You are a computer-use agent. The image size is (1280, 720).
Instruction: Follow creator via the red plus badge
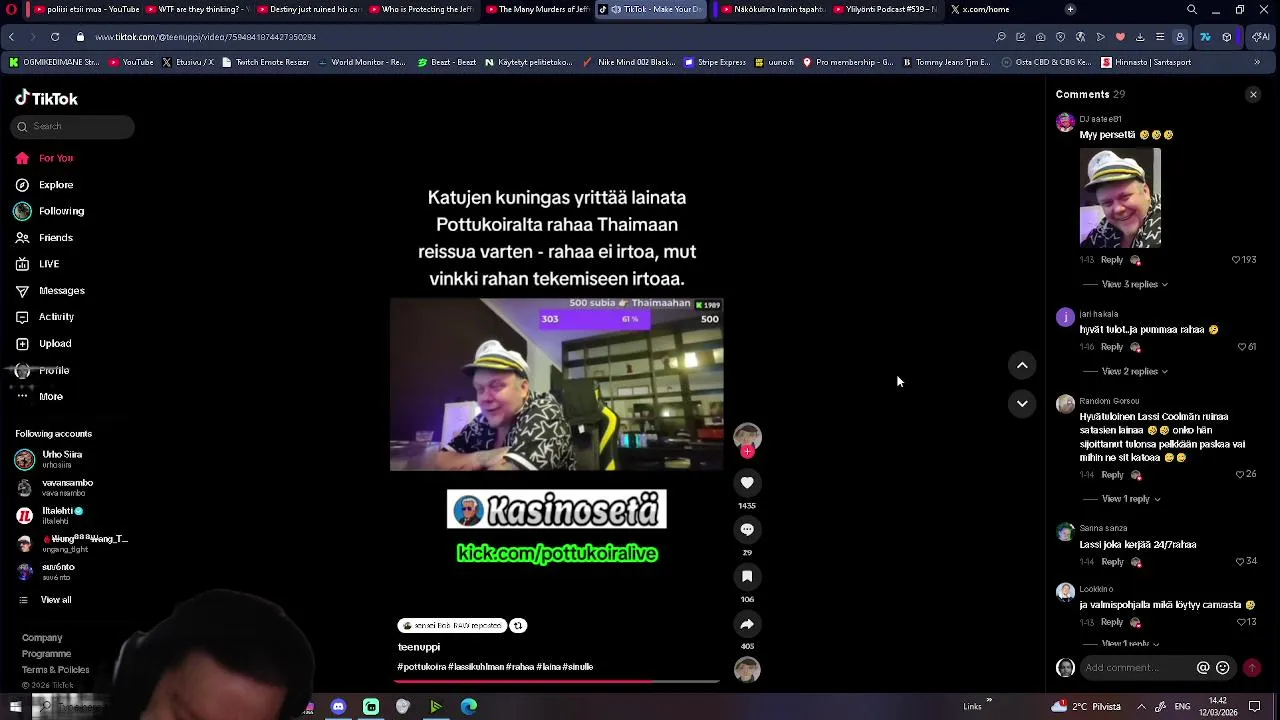[747, 452]
